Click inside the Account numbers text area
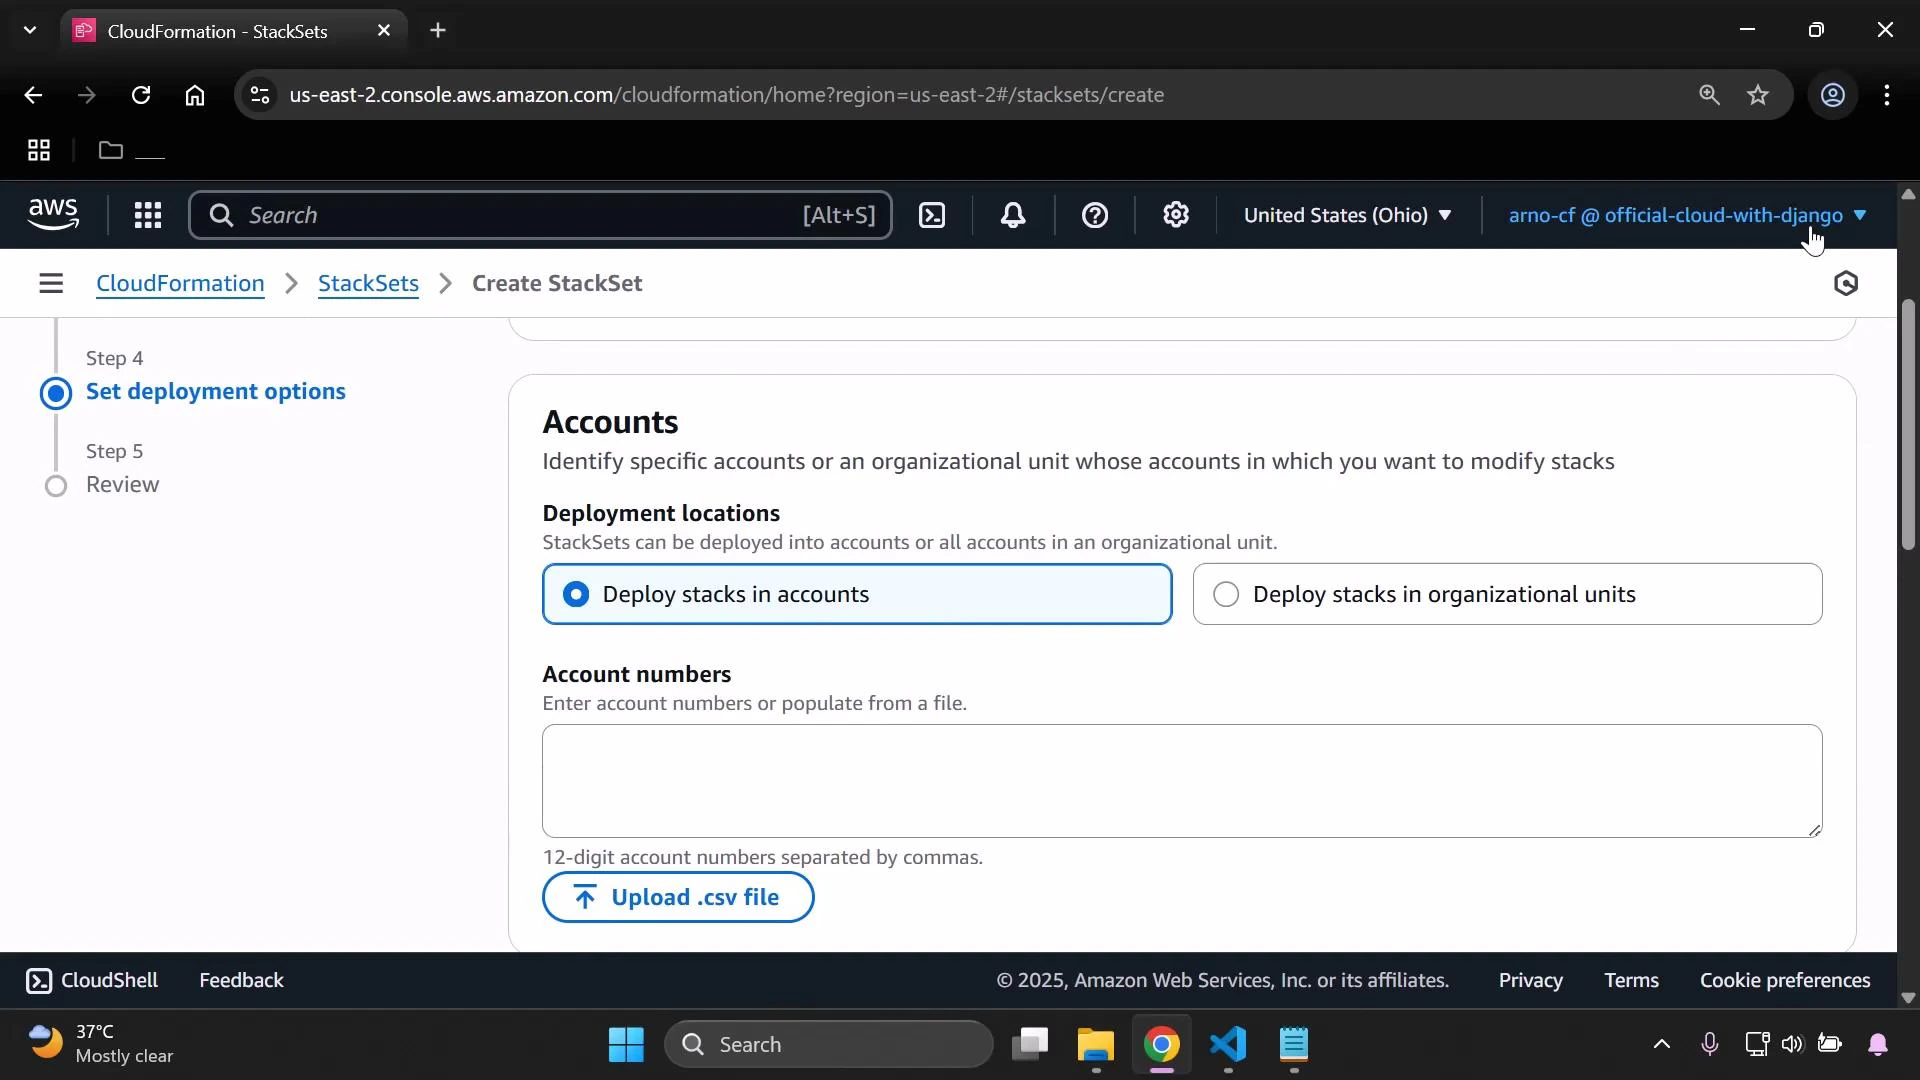The image size is (1920, 1080). pos(1180,781)
